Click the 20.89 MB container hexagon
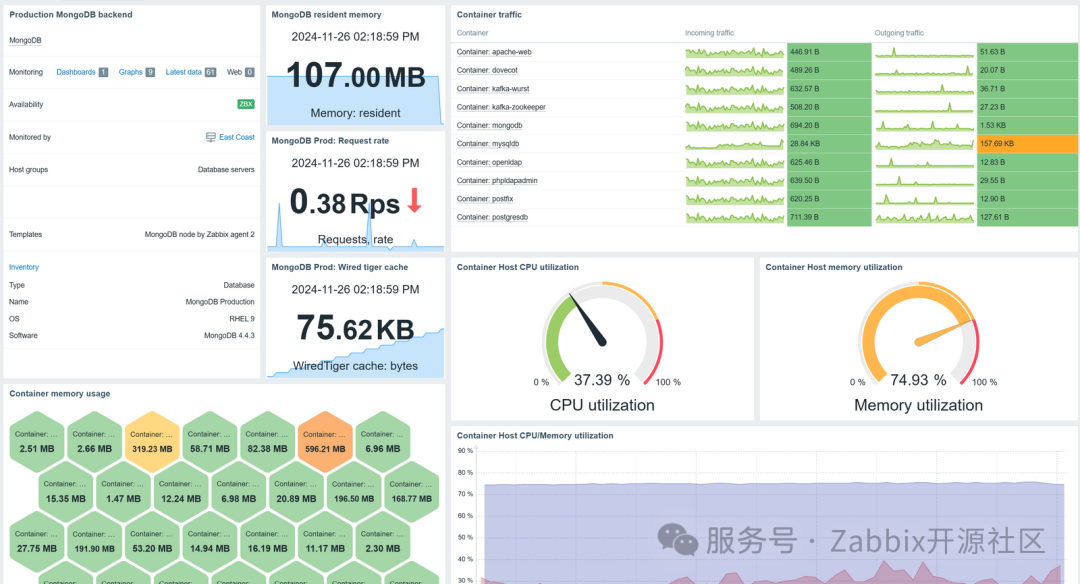1080x584 pixels. [x=296, y=492]
